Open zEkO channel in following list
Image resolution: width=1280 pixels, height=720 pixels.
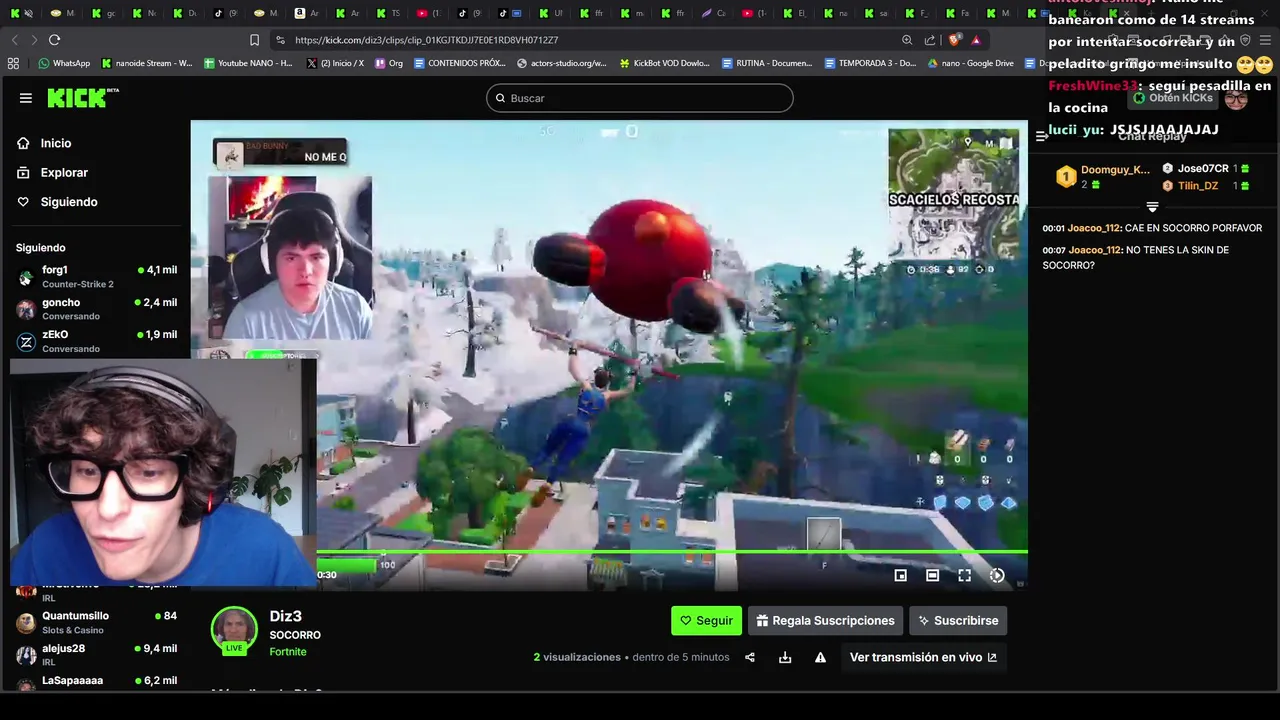[96, 341]
